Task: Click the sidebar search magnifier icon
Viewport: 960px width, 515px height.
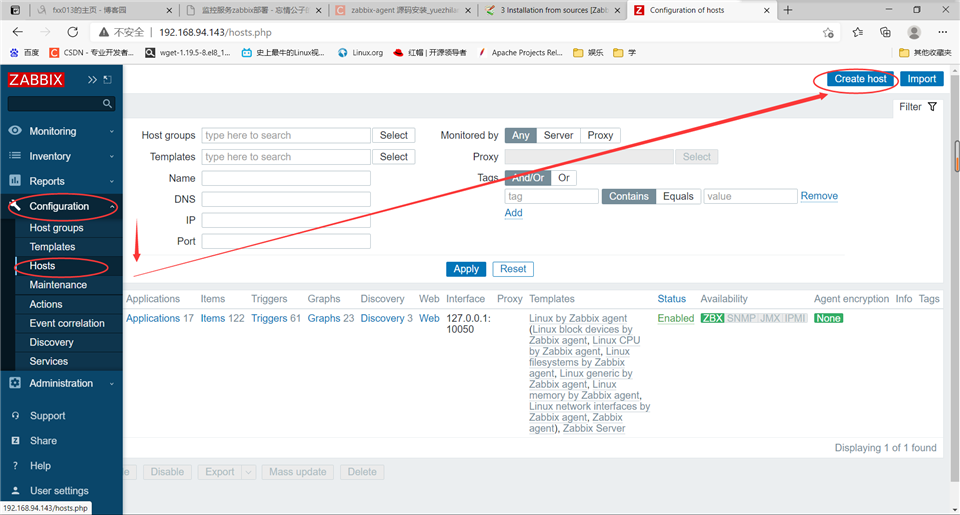Action: click(107, 103)
